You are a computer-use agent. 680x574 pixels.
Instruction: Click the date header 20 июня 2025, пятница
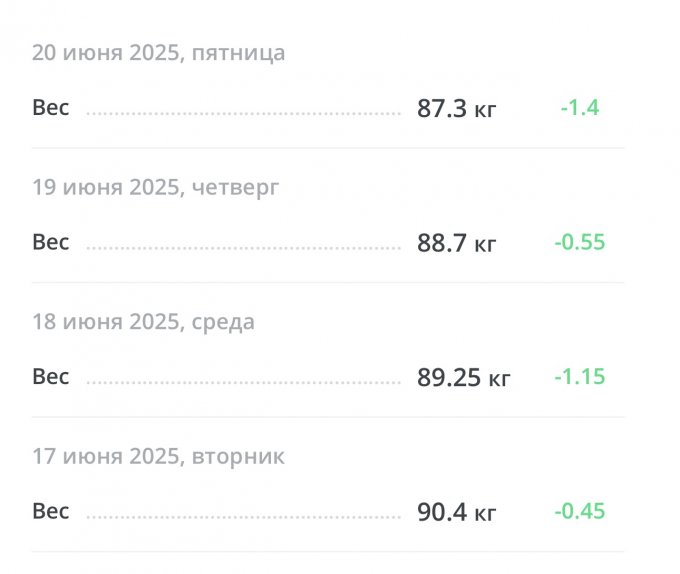pos(158,53)
